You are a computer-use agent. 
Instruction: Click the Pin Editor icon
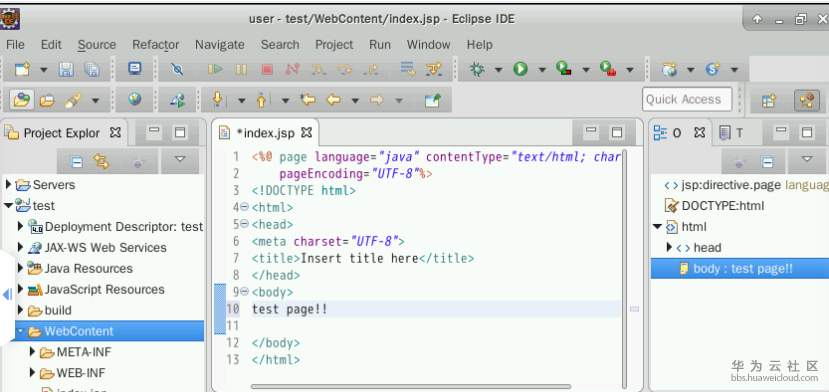[433, 99]
